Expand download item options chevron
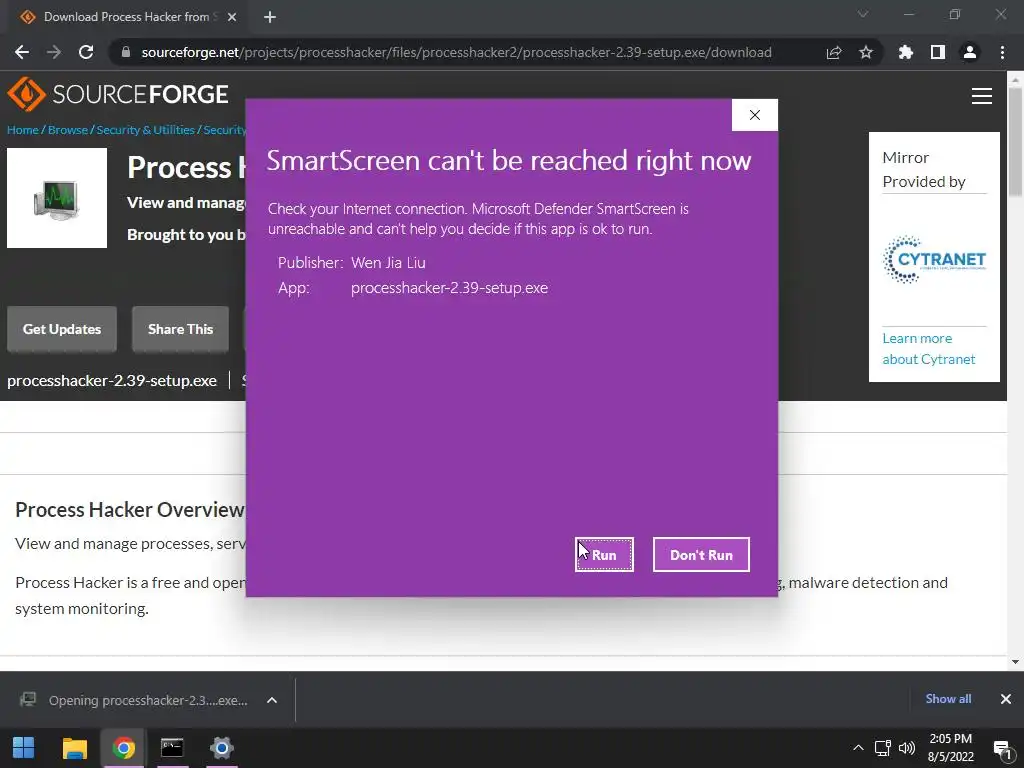The image size is (1024, 768). click(x=272, y=700)
